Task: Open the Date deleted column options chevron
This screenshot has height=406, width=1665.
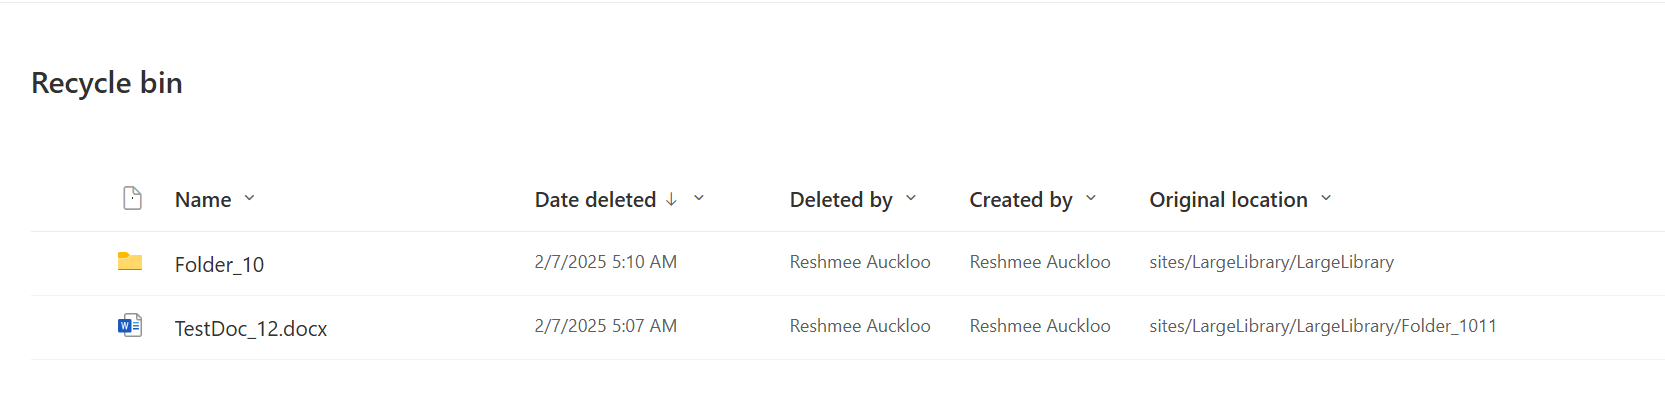Action: click(x=699, y=198)
